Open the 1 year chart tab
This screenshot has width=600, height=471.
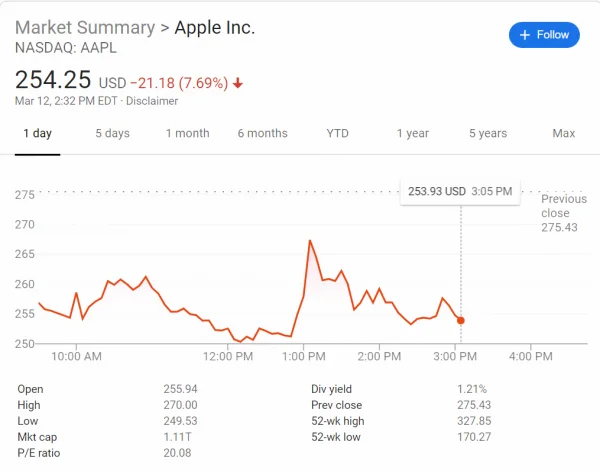pos(412,134)
